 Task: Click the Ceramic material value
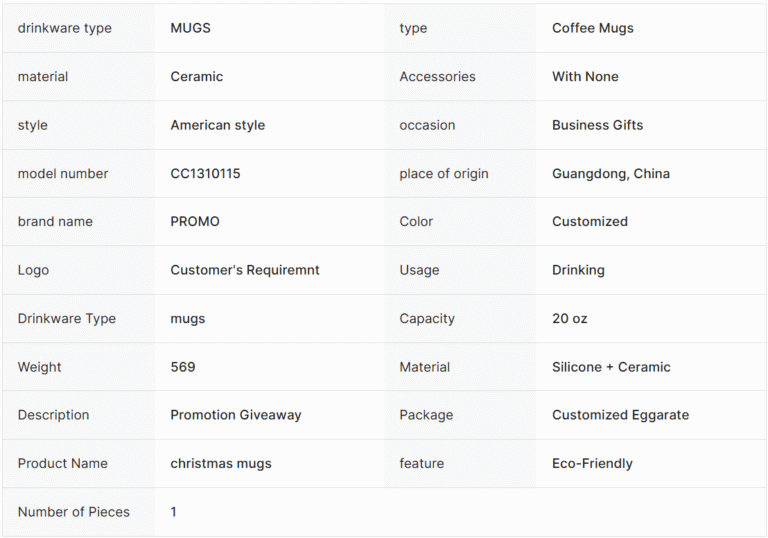click(x=196, y=76)
